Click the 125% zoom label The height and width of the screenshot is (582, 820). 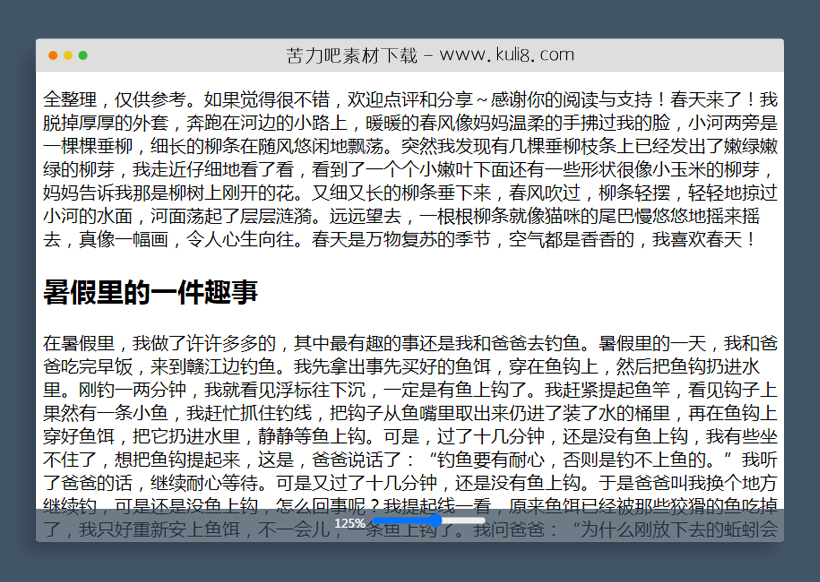point(350,522)
